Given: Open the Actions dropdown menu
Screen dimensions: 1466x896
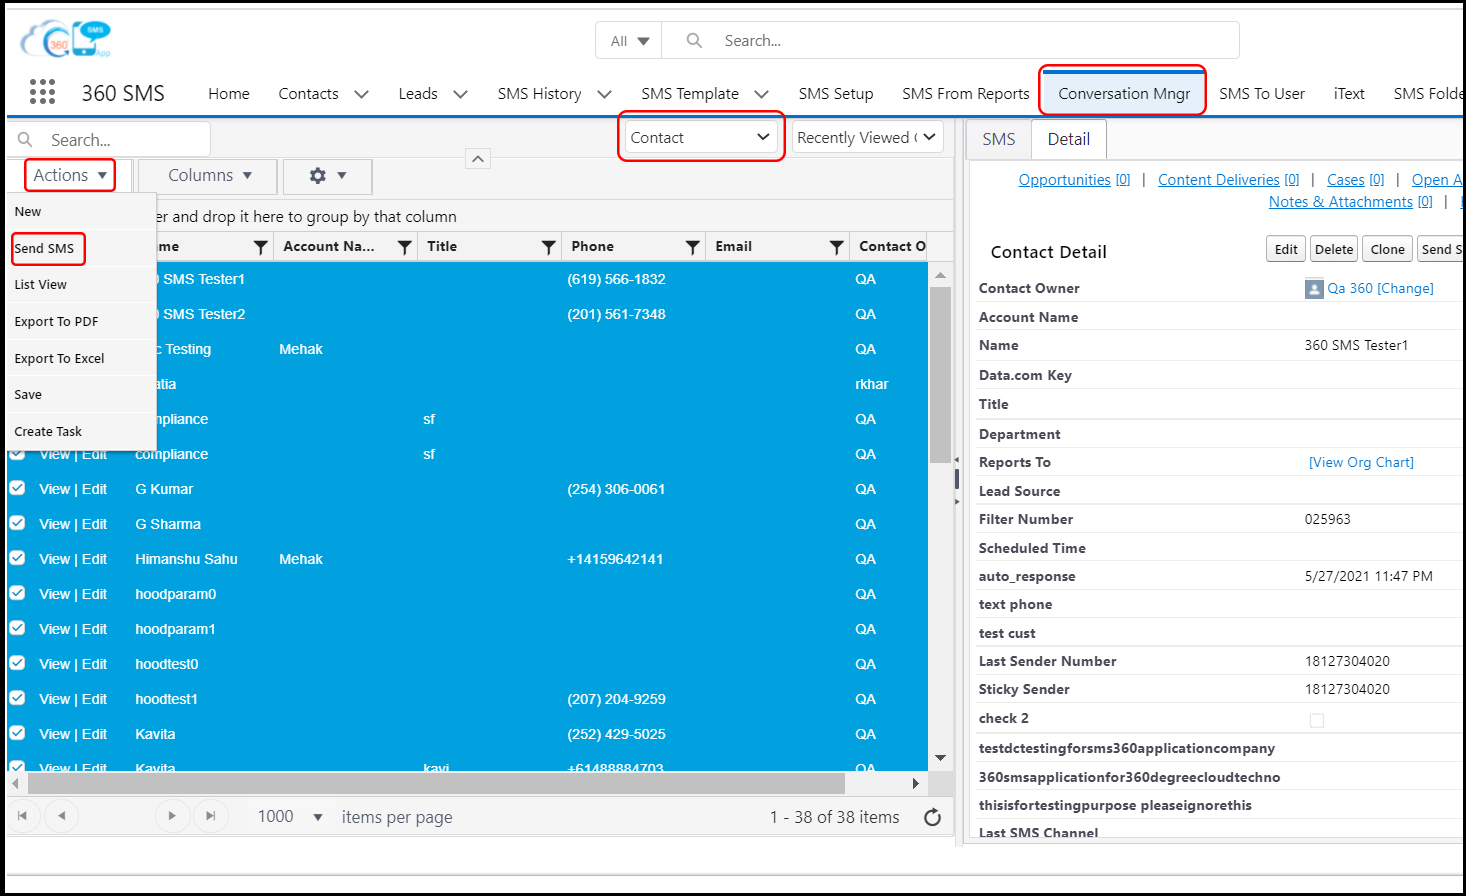Looking at the screenshot, I should coord(70,175).
